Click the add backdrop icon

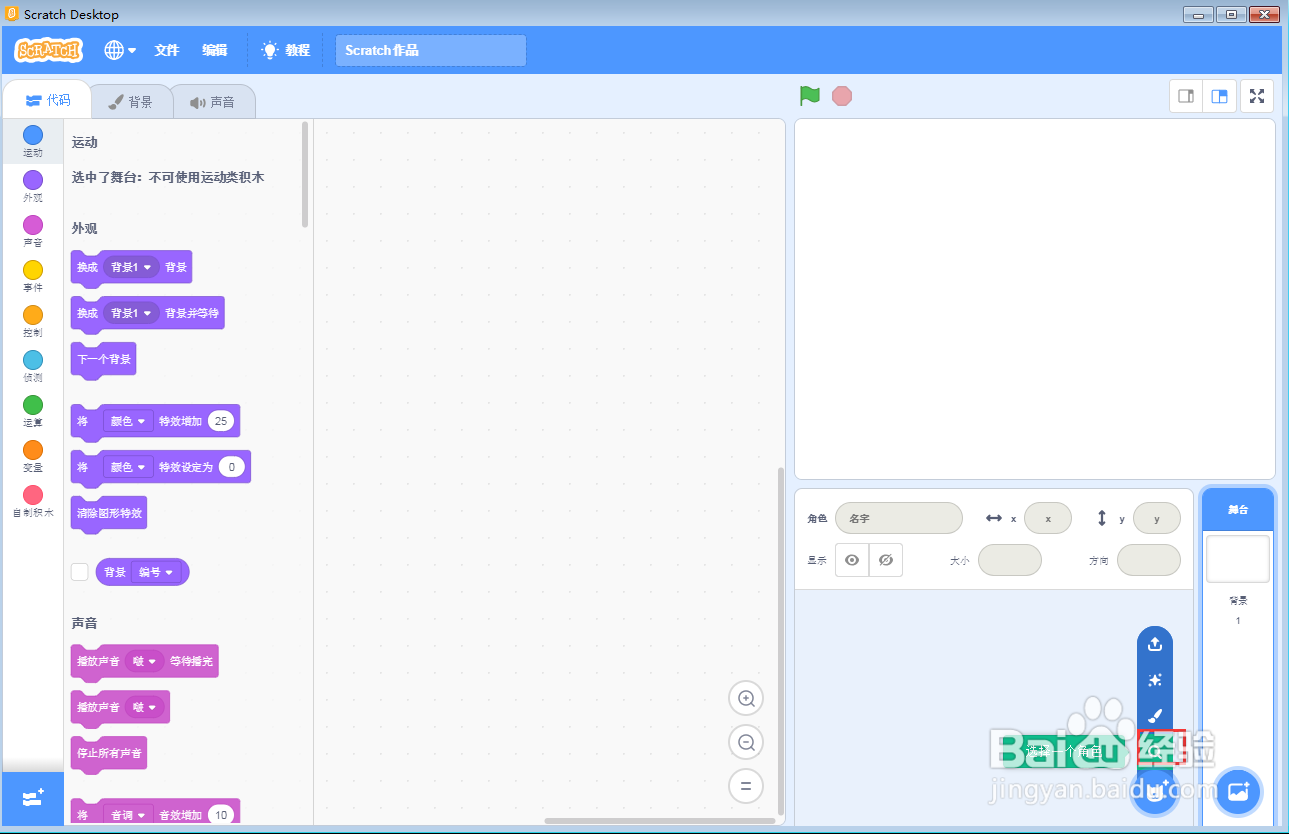click(1238, 791)
